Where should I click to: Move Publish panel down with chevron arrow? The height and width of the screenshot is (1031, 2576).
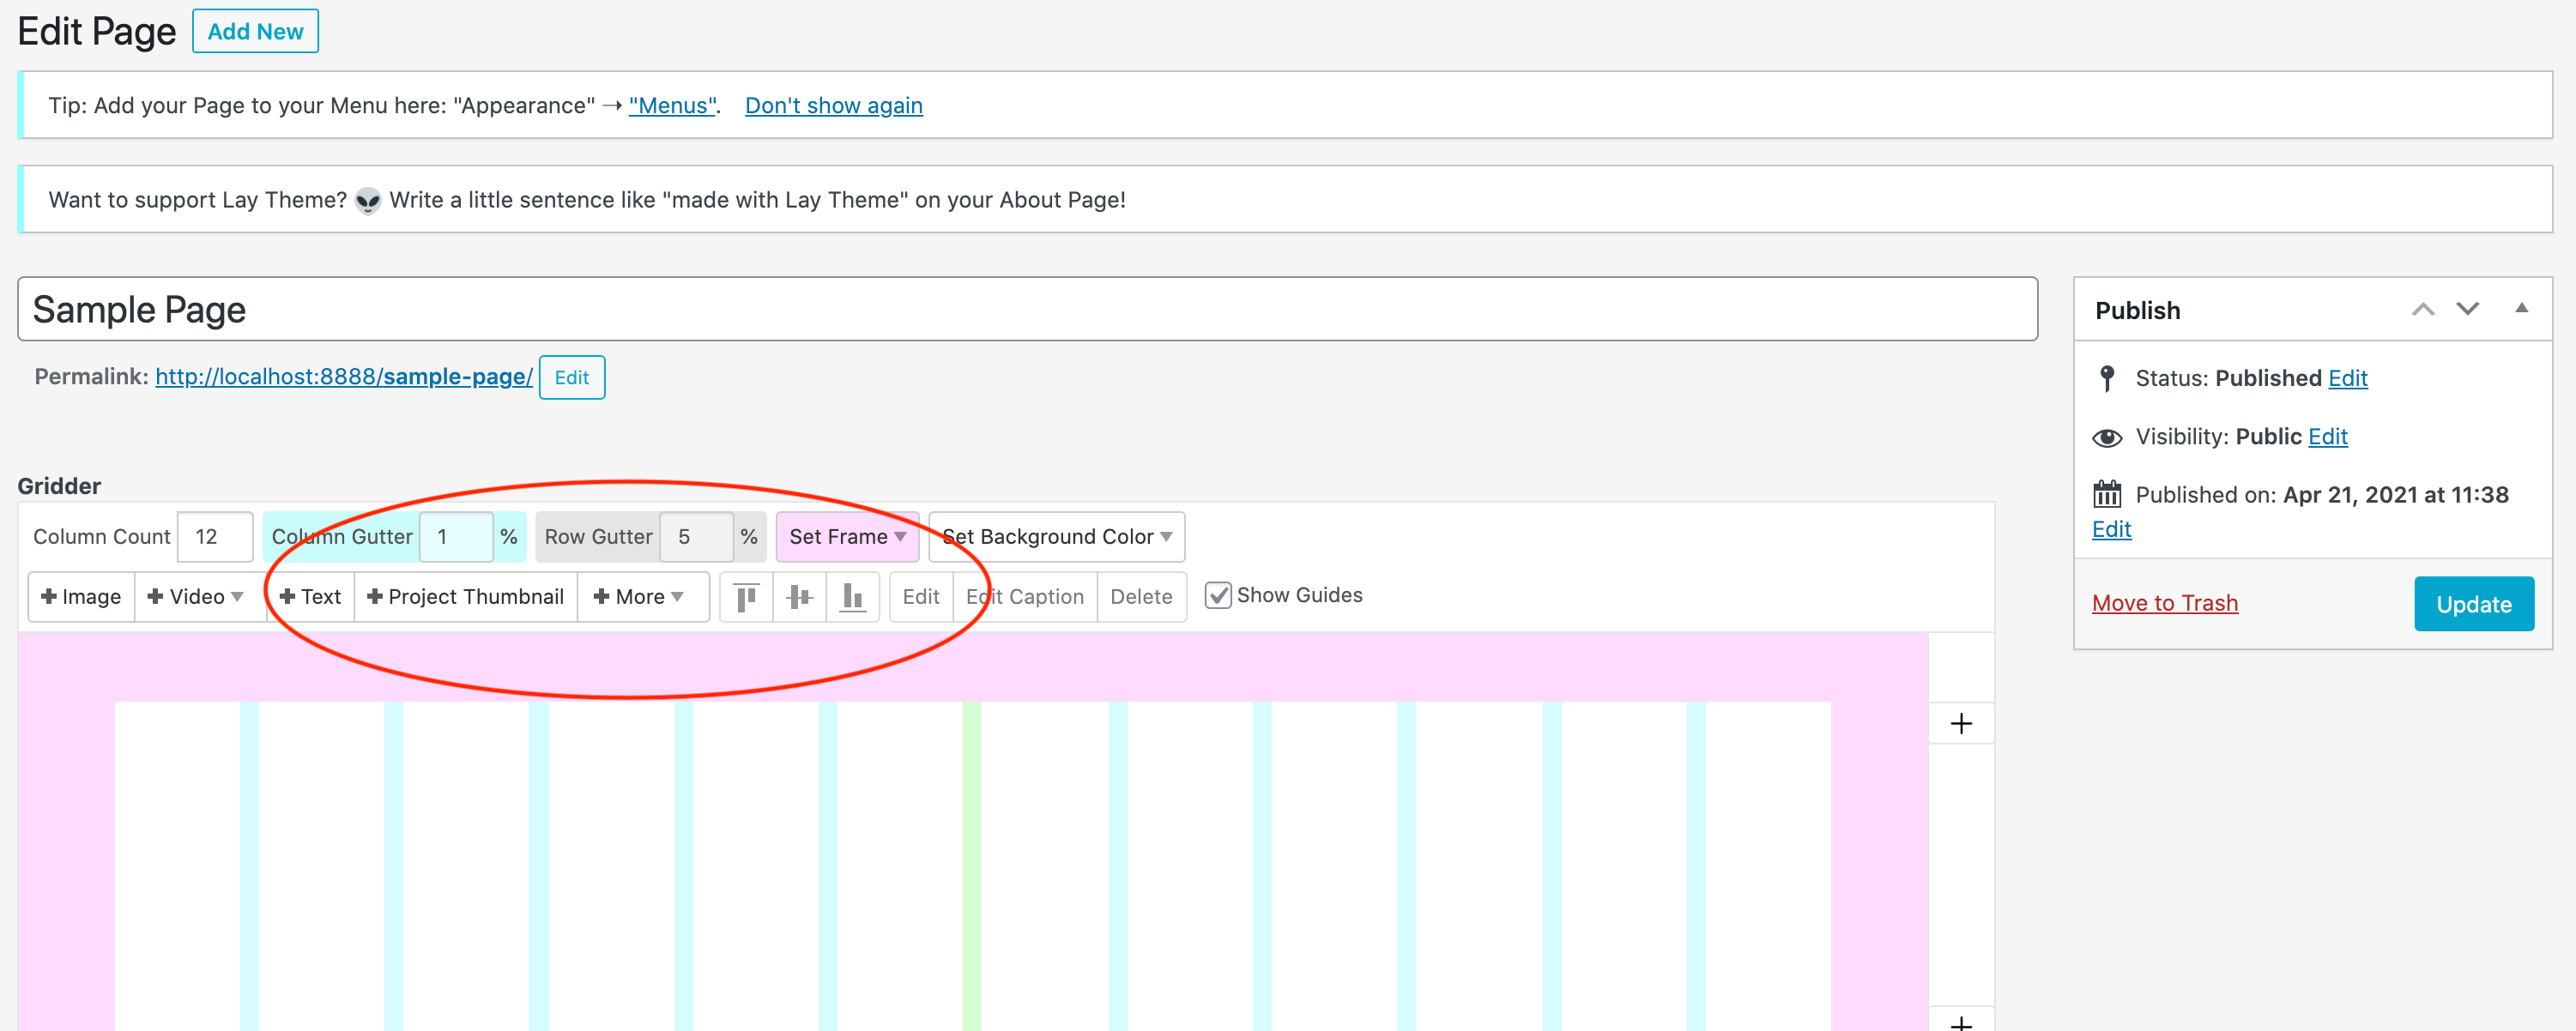(x=2467, y=310)
